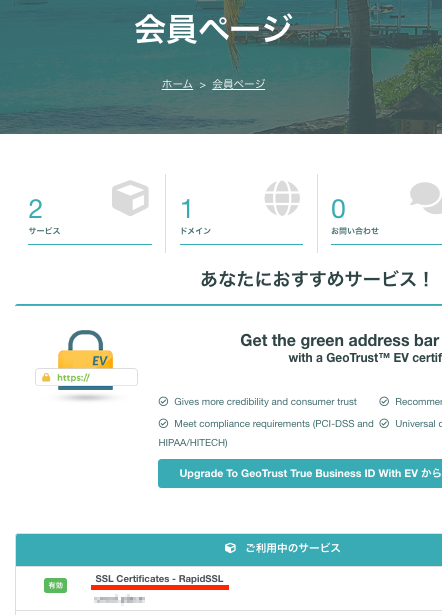This screenshot has height=615, width=442.
Task: Click the green 有効 status badge
Action: click(55, 585)
